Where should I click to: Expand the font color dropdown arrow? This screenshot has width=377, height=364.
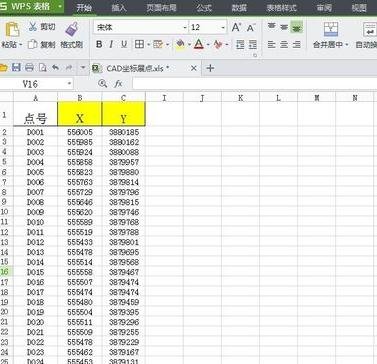click(208, 44)
